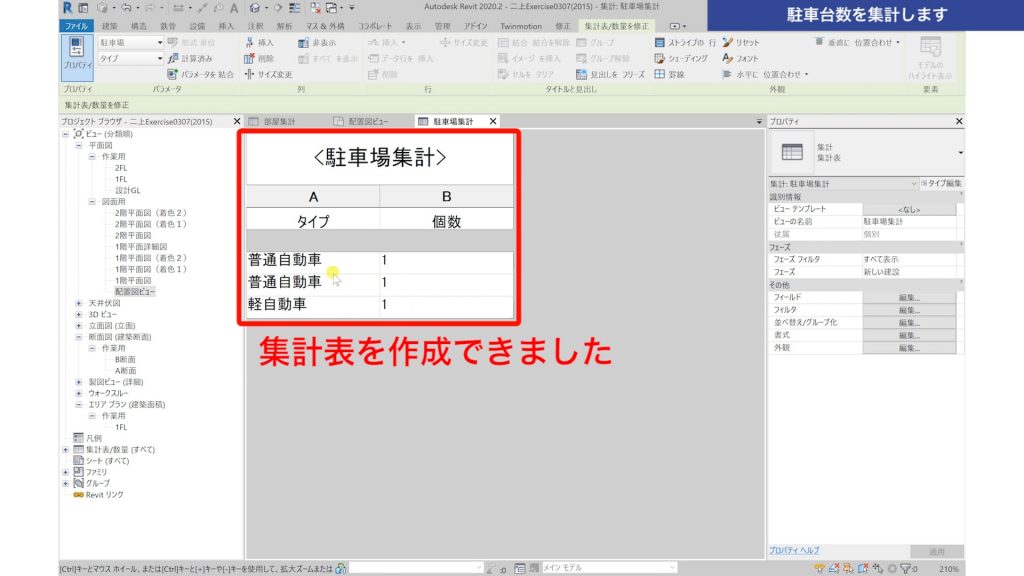
Task: Expand the 3Dビュー tree node
Action: (x=78, y=314)
